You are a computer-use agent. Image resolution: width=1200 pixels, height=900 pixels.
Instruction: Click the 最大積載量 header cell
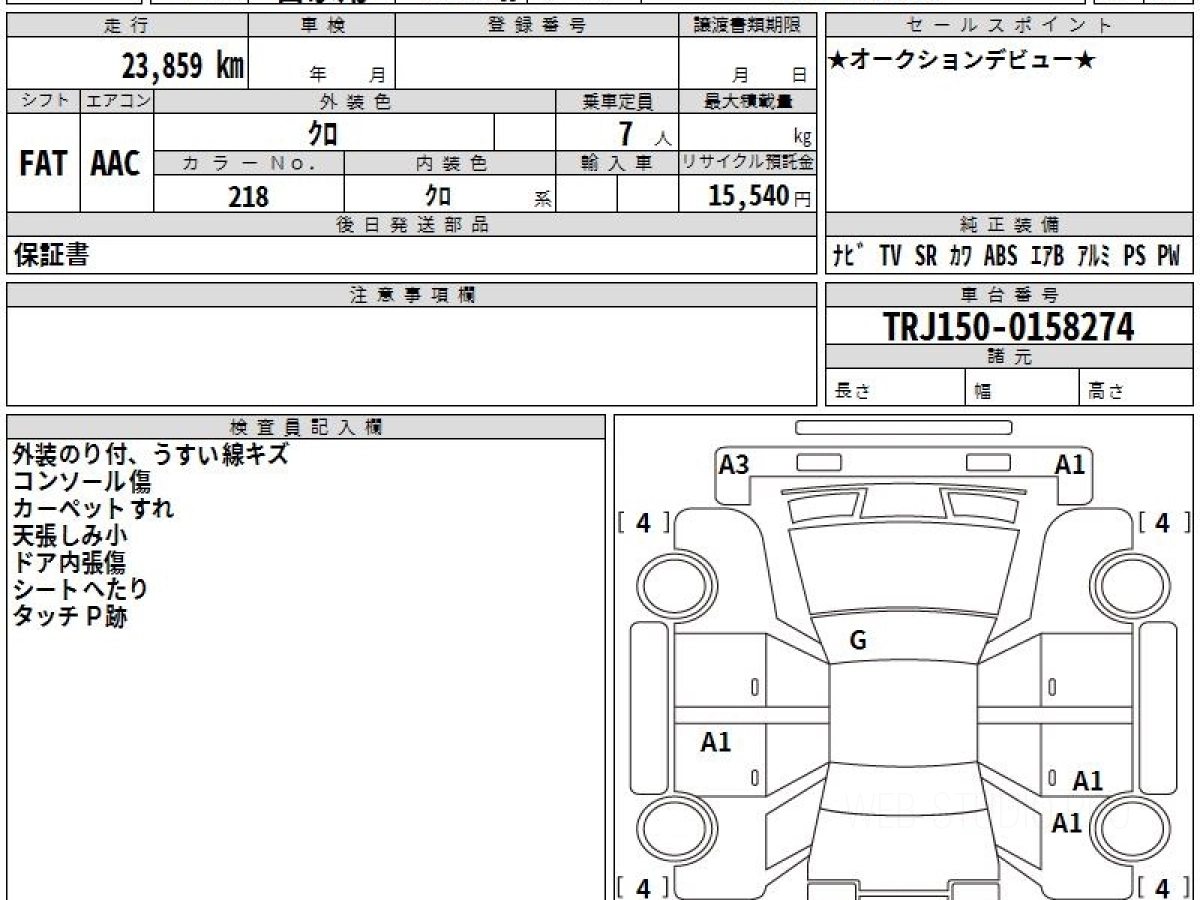tap(748, 101)
